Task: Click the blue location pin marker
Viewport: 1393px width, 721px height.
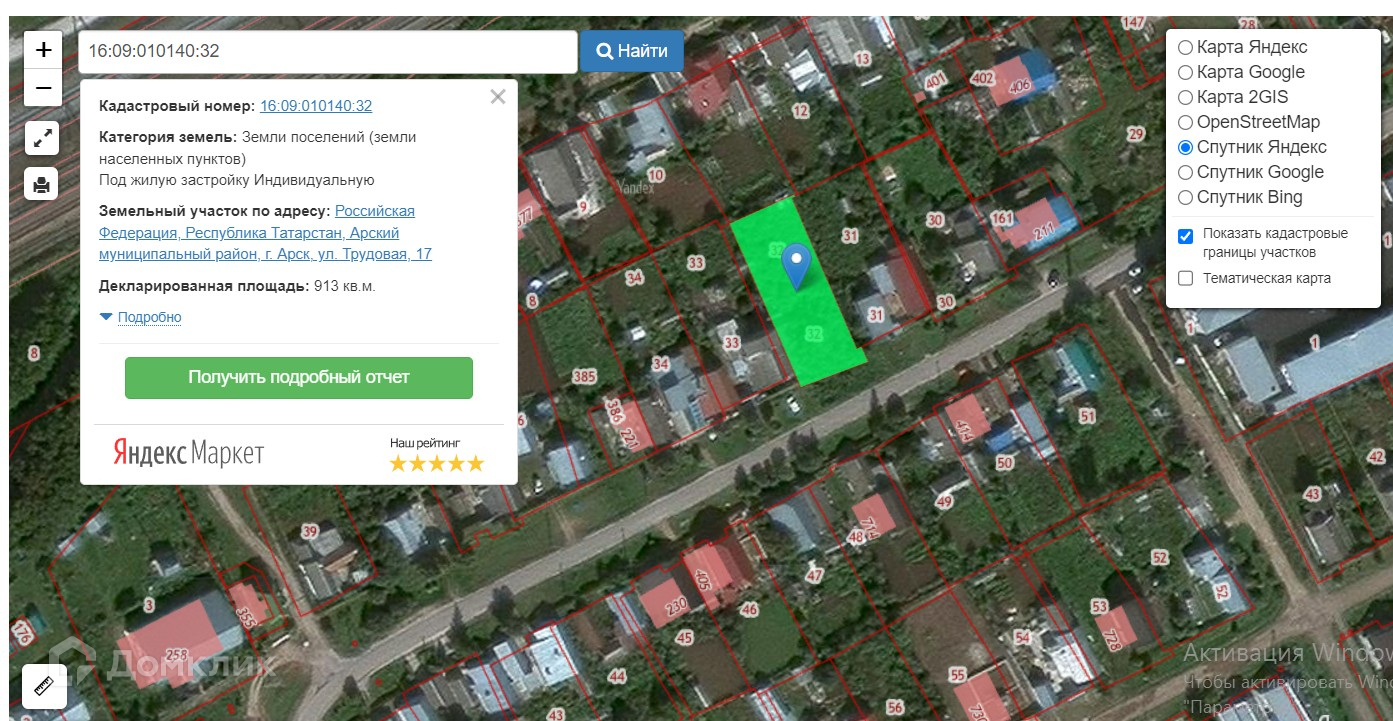Action: coord(796,266)
